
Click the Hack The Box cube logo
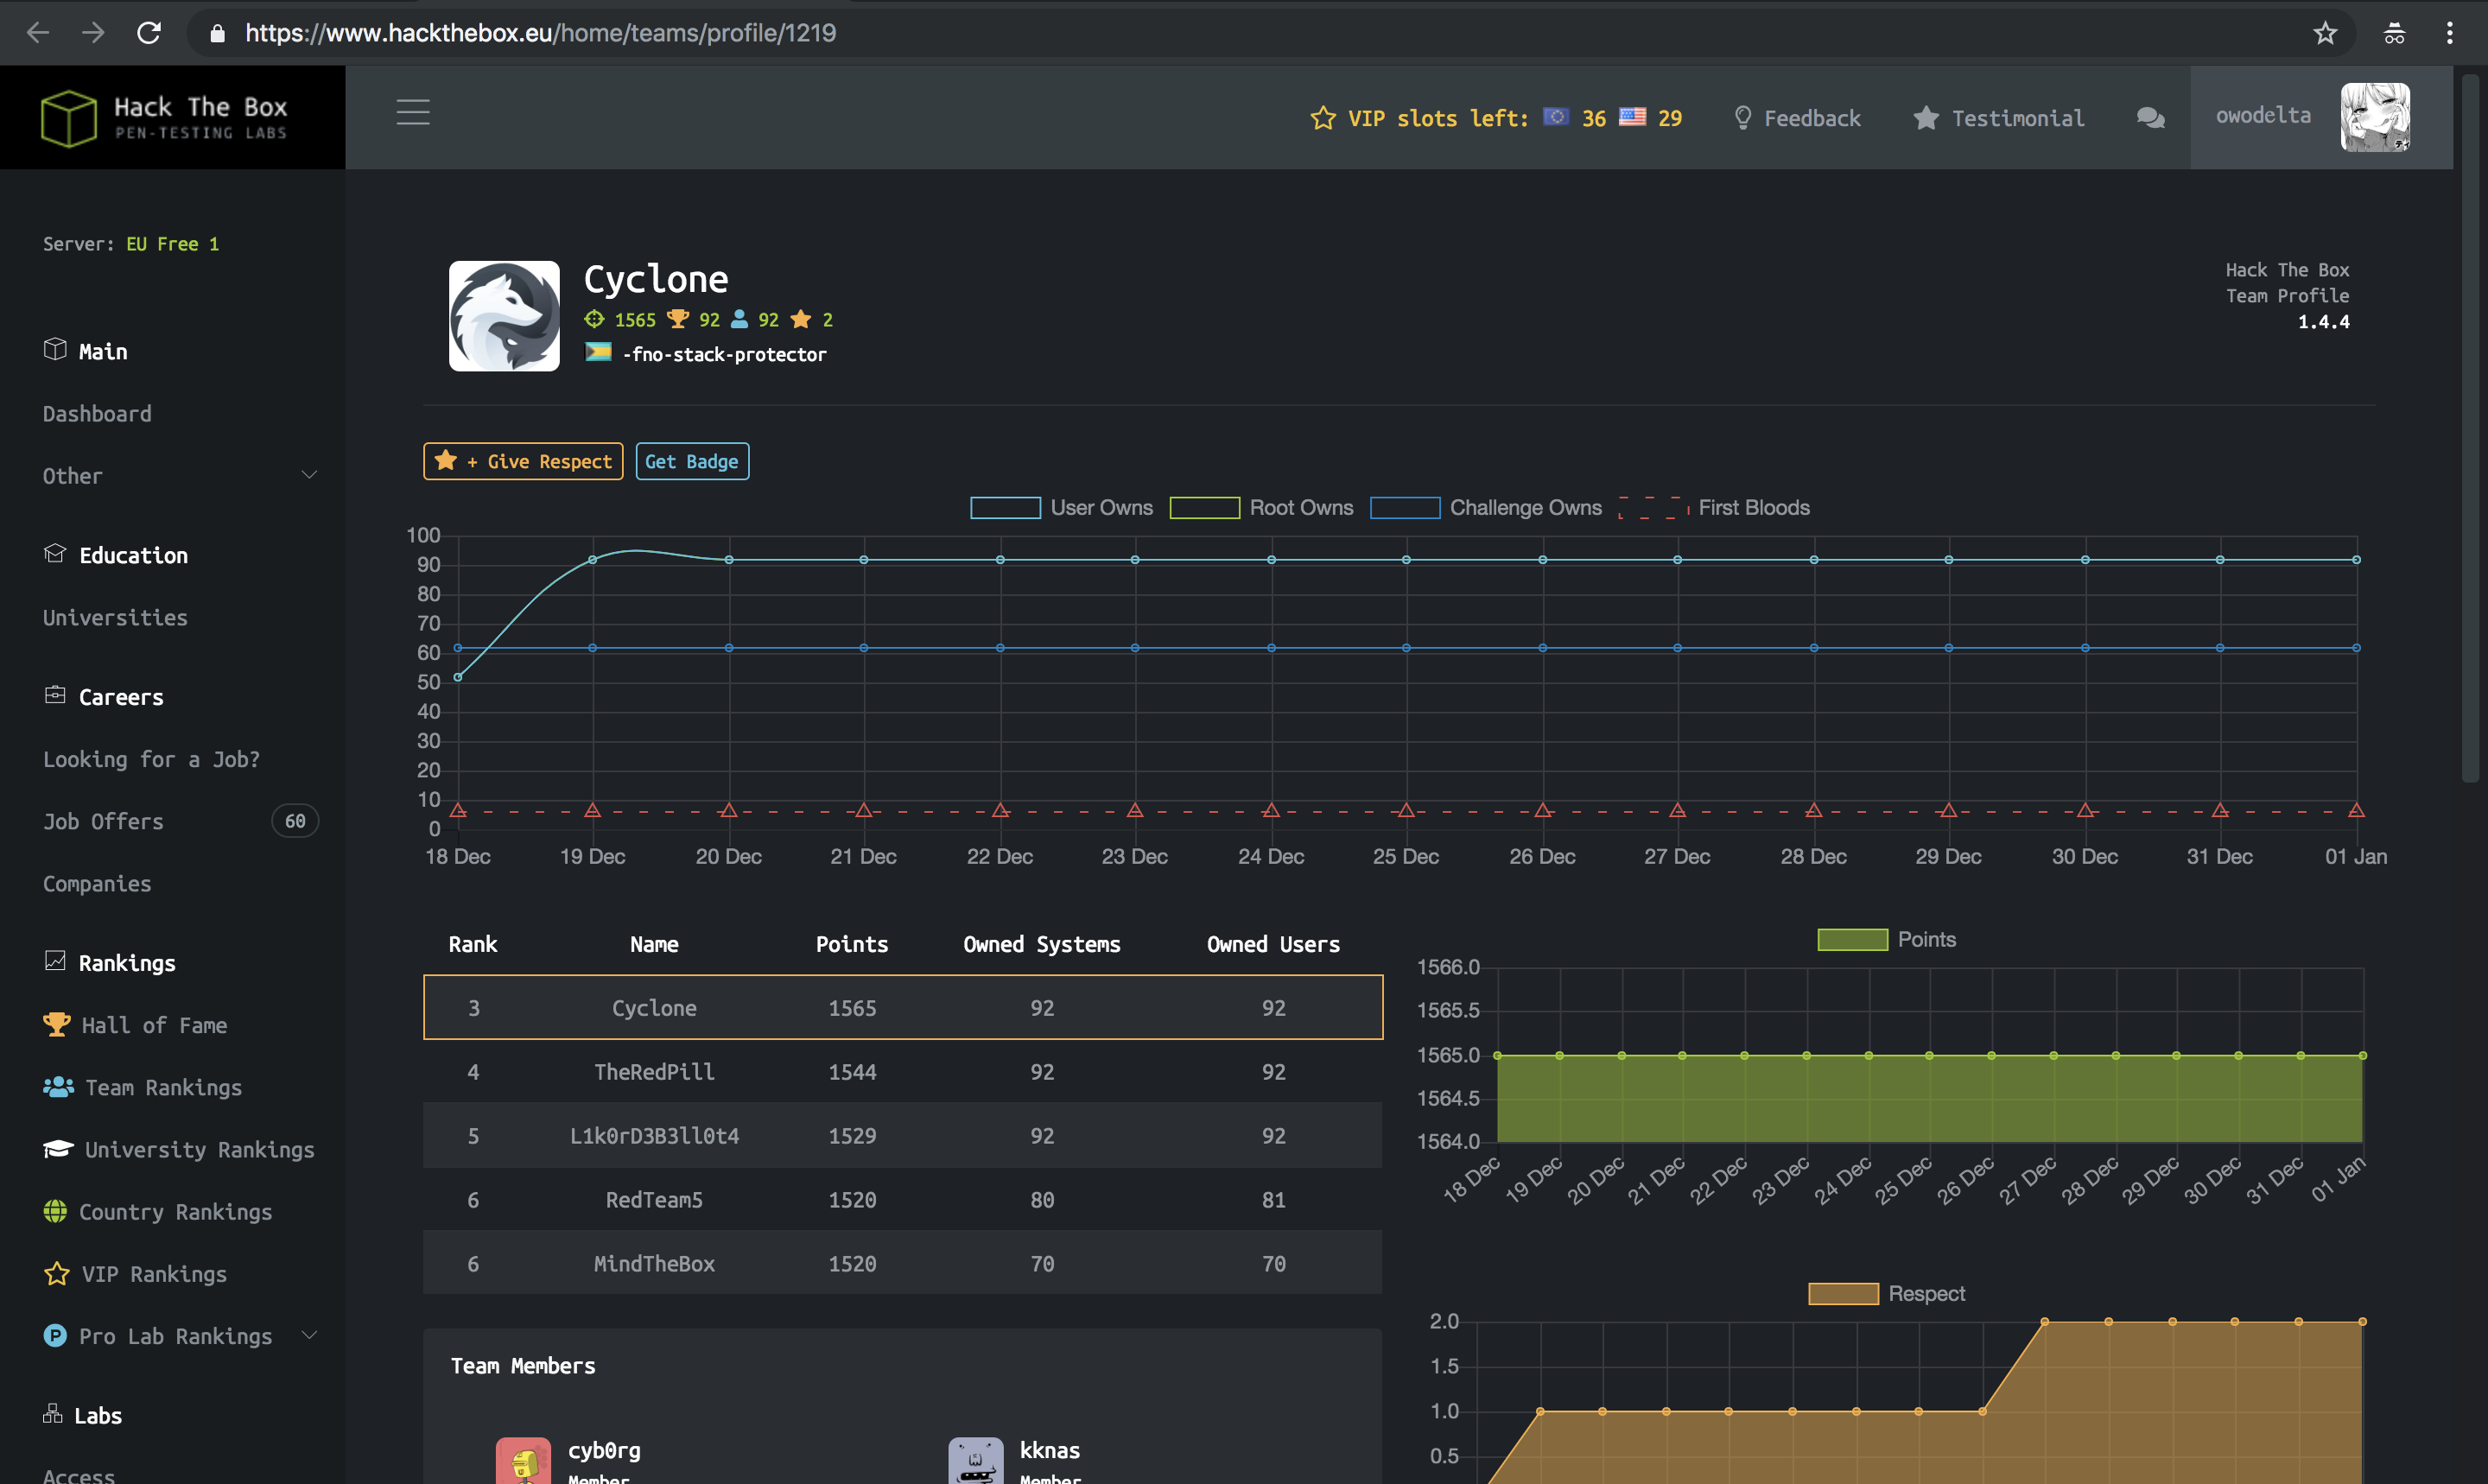coord(68,118)
